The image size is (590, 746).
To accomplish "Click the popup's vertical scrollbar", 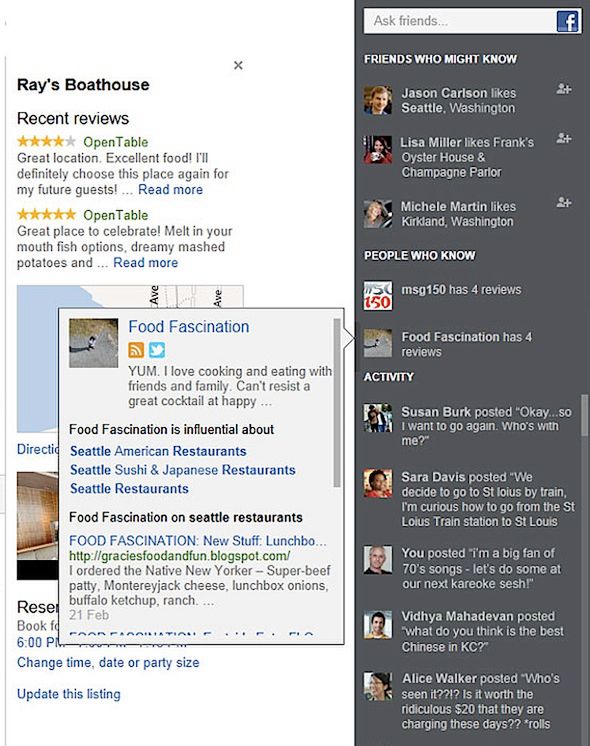I will coord(337,402).
